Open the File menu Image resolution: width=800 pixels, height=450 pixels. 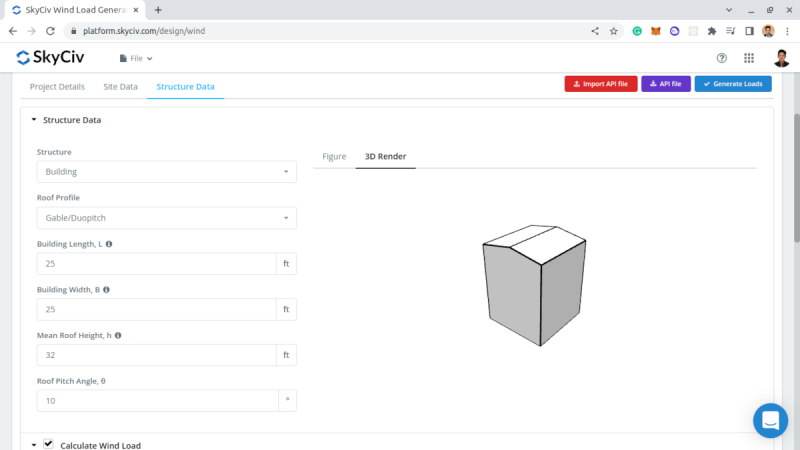[x=136, y=59]
